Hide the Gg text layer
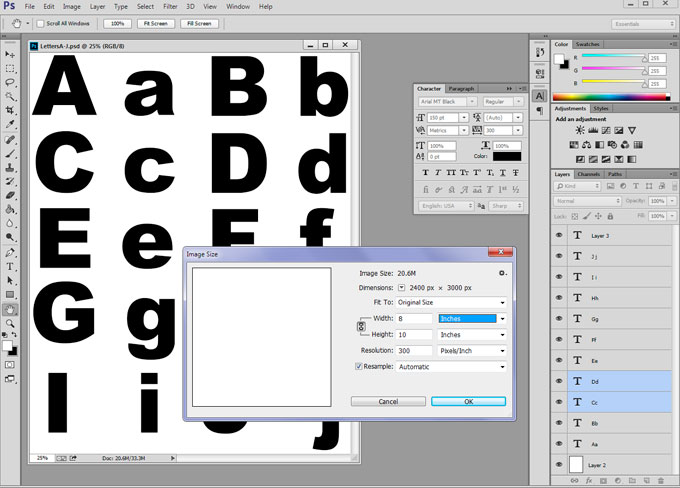The image size is (680, 488). (x=559, y=318)
